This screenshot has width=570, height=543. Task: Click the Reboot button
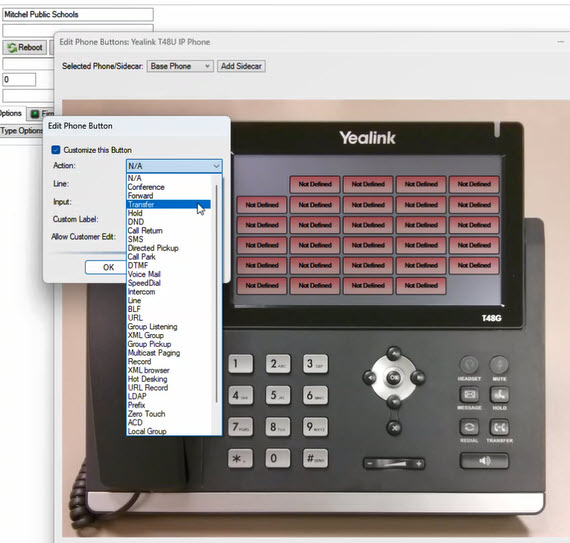[25, 47]
